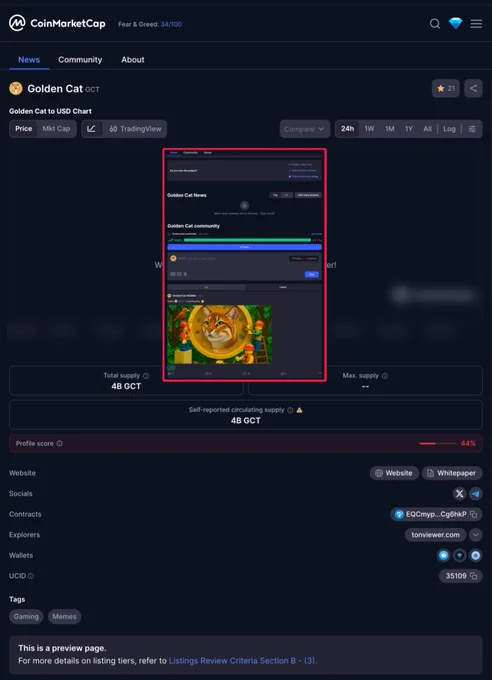The width and height of the screenshot is (492, 680).
Task: Open the X (Twitter) social link
Action: coord(459,494)
